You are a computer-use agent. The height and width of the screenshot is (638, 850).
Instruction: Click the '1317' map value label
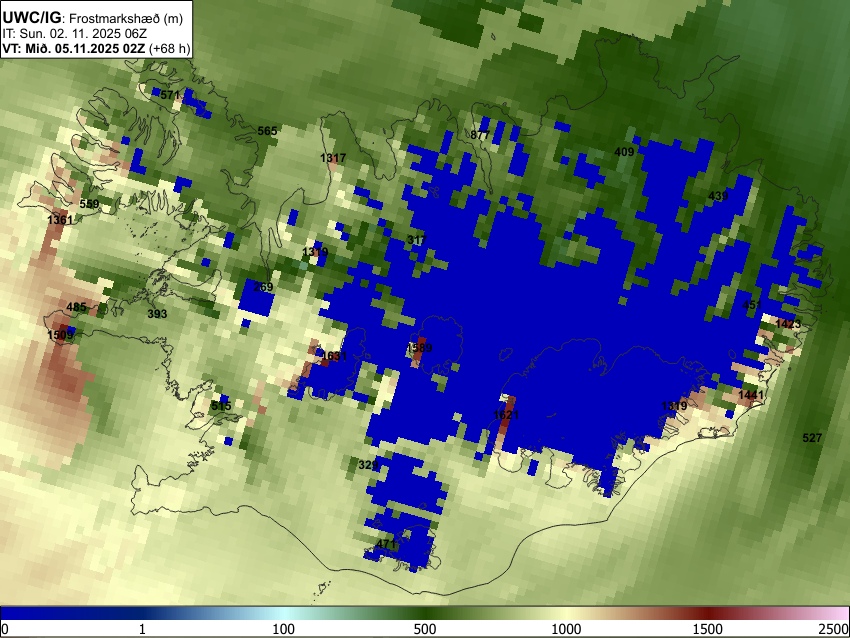[333, 158]
